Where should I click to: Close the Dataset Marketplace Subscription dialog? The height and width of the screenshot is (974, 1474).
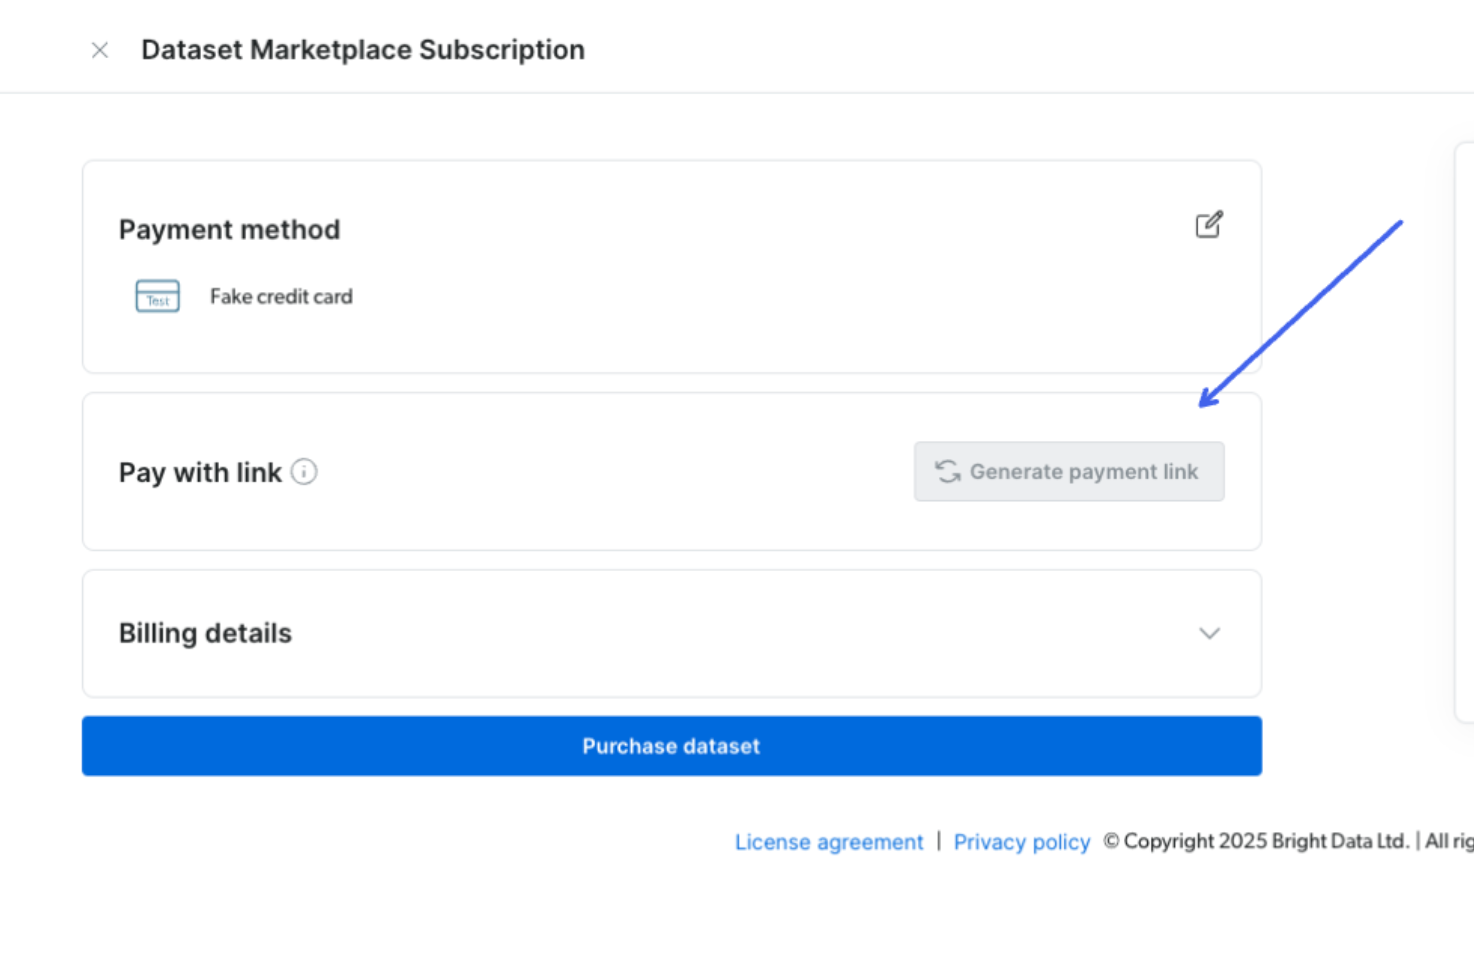point(100,50)
